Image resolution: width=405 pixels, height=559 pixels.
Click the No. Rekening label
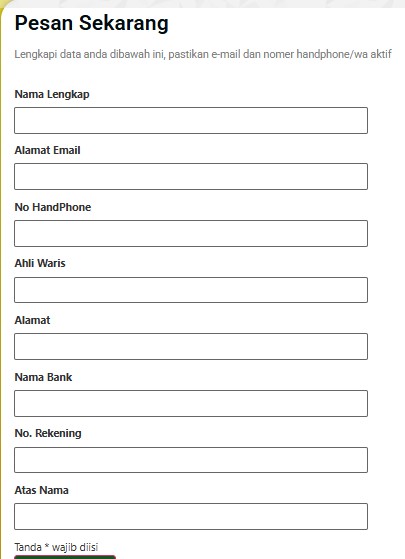click(x=48, y=433)
